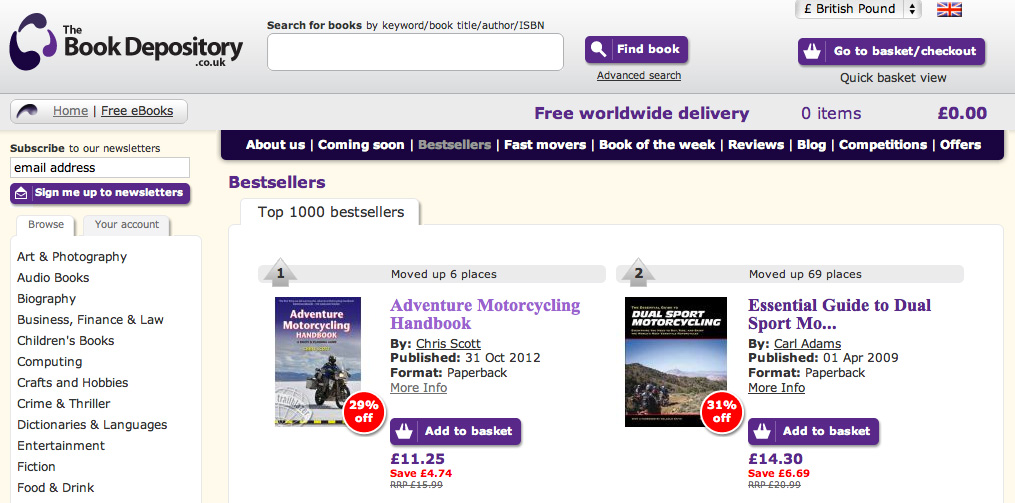Click the Book Depository logo
Viewport: 1015px width, 503px height.
point(126,45)
